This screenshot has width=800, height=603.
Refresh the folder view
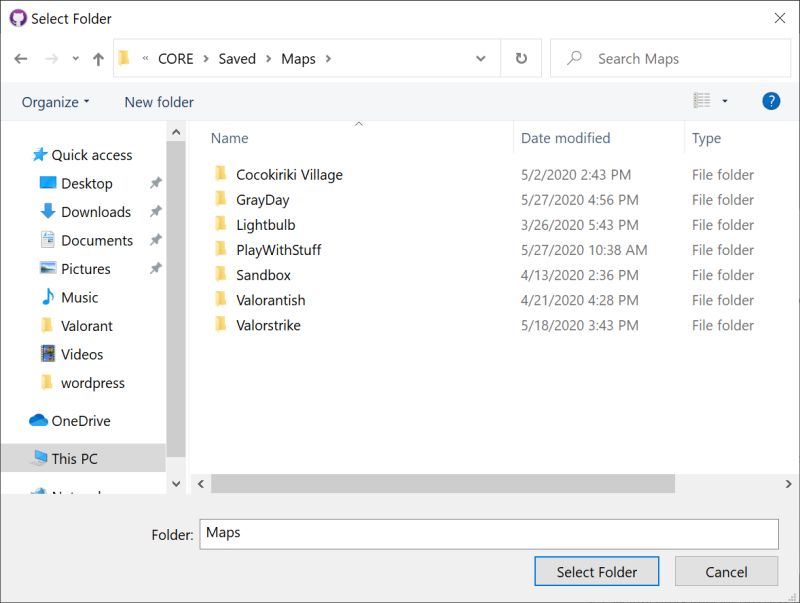coord(520,58)
